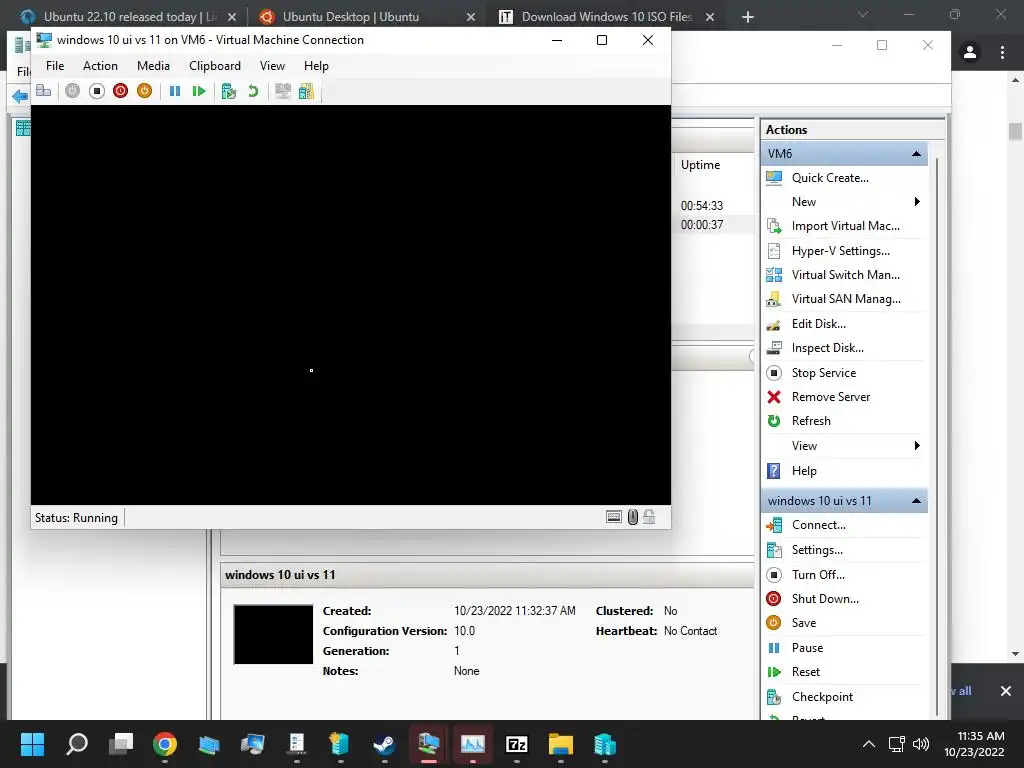Click the grey Start VM toolbar icon
Screen dimensions: 1024x768
click(72, 91)
